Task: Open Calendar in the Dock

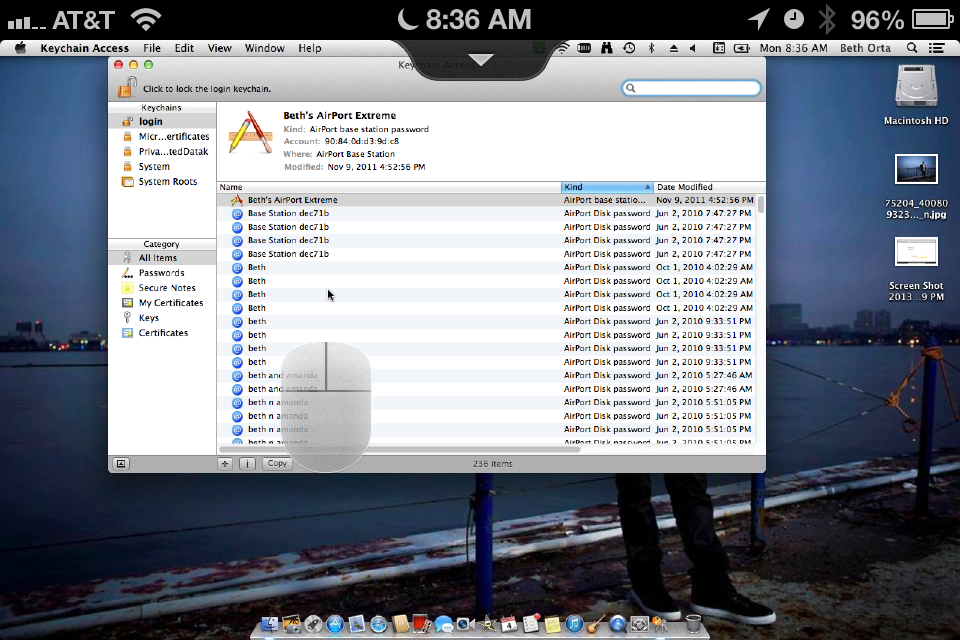Action: 509,623
